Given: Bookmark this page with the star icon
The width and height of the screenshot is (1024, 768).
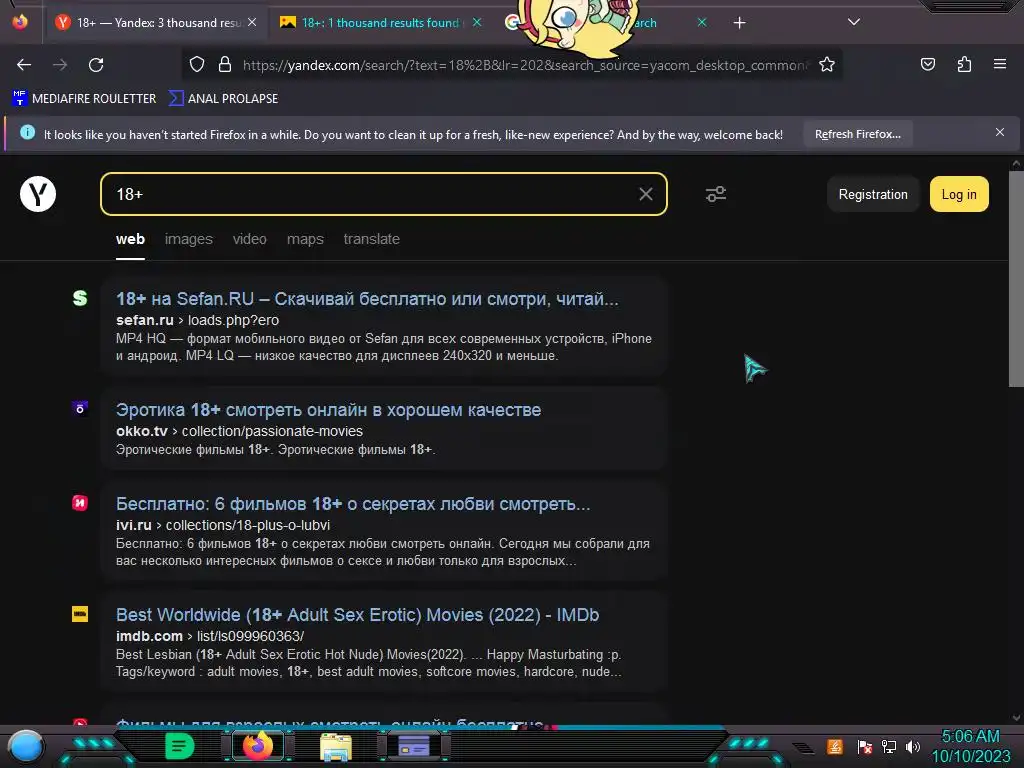Looking at the screenshot, I should click(827, 64).
